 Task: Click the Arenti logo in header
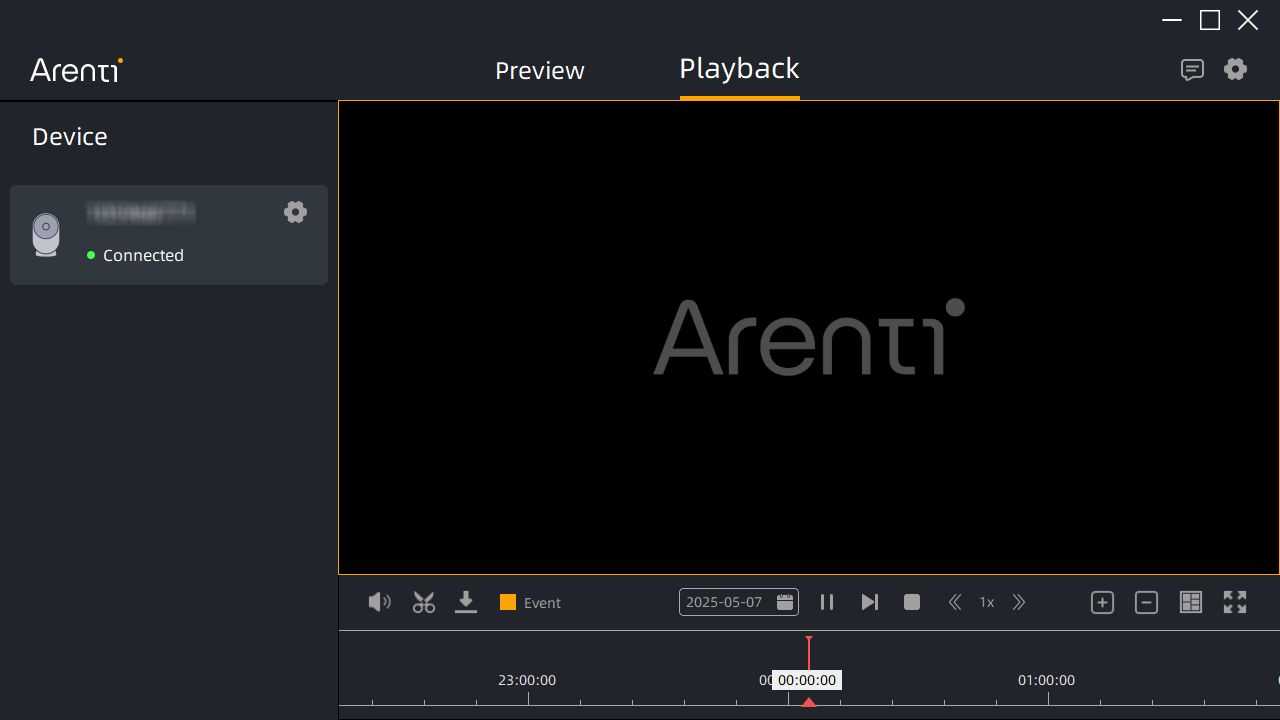[76, 69]
